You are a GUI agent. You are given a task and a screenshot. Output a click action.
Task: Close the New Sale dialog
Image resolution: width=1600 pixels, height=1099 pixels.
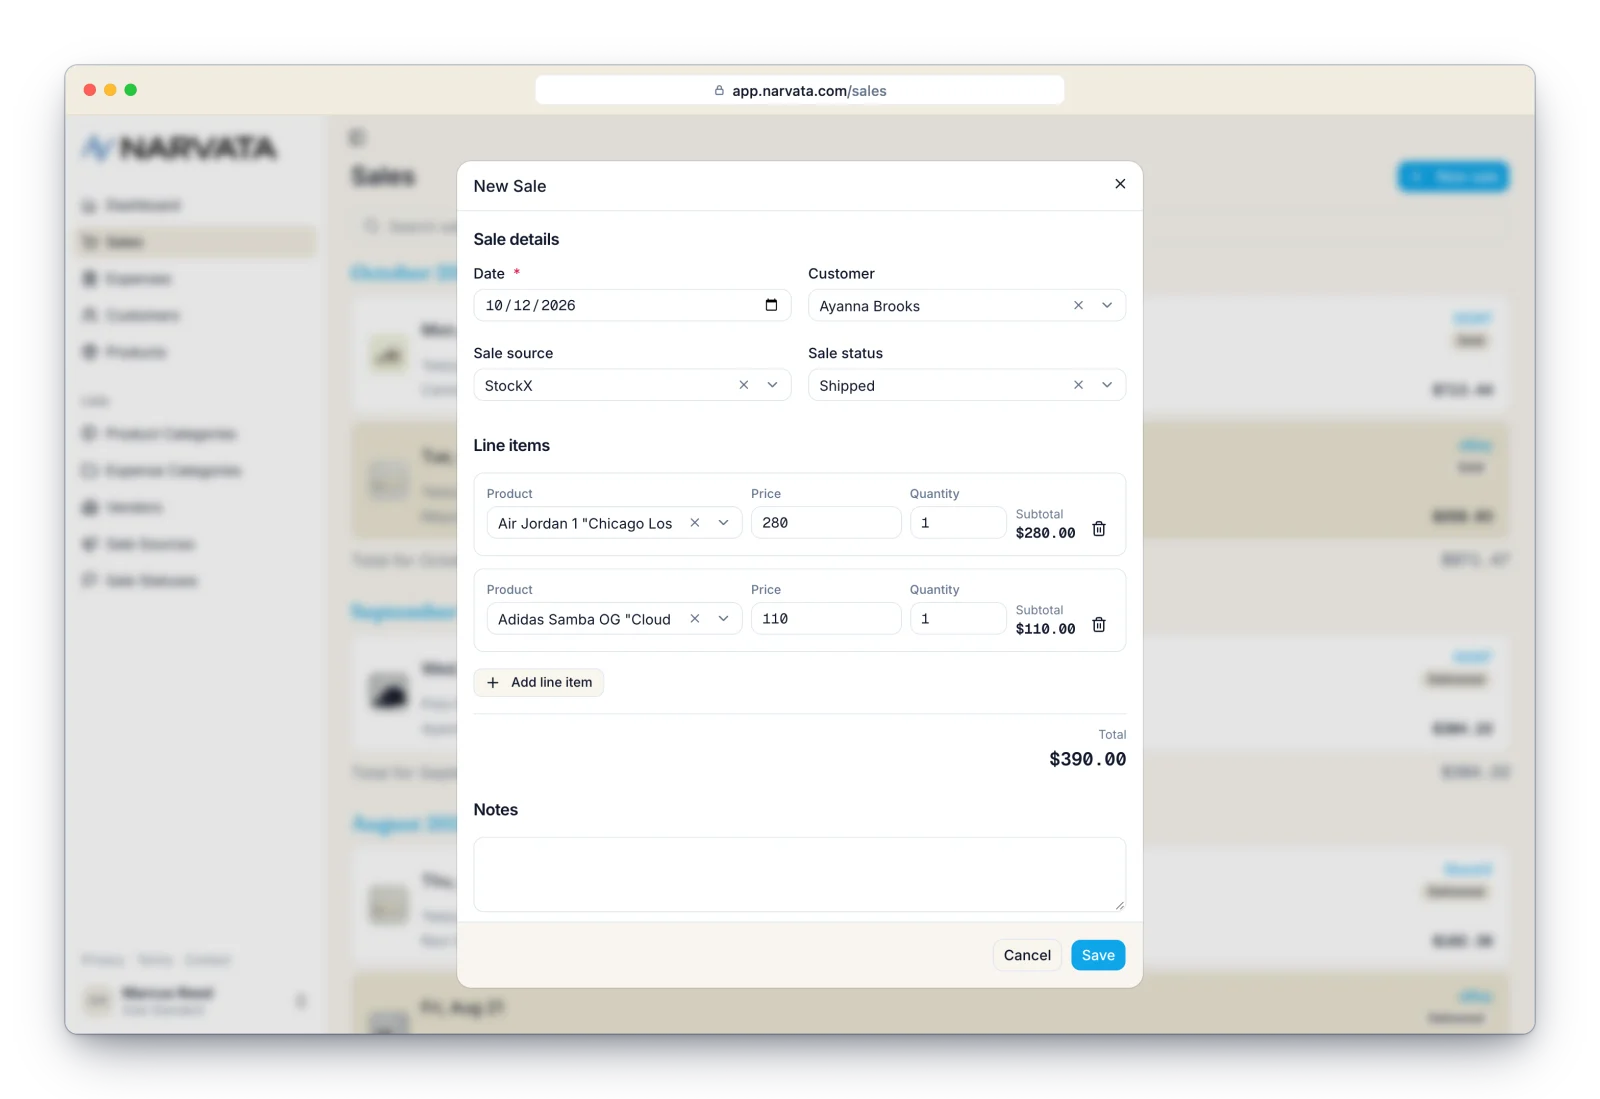[x=1120, y=184]
